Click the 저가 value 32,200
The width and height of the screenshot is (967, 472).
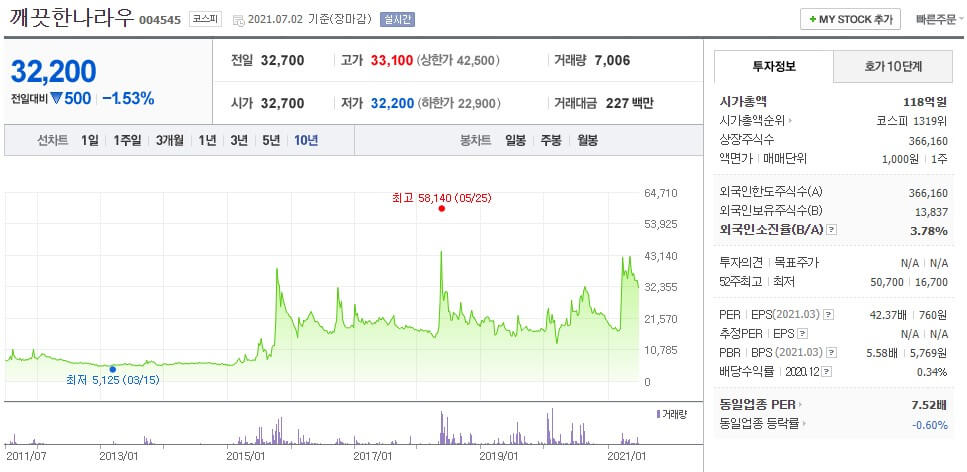click(x=392, y=103)
